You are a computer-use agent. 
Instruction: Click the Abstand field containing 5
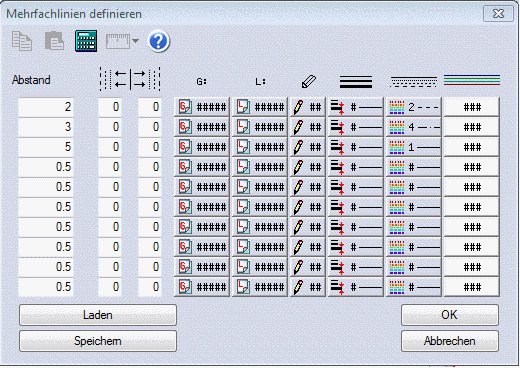pos(46,147)
